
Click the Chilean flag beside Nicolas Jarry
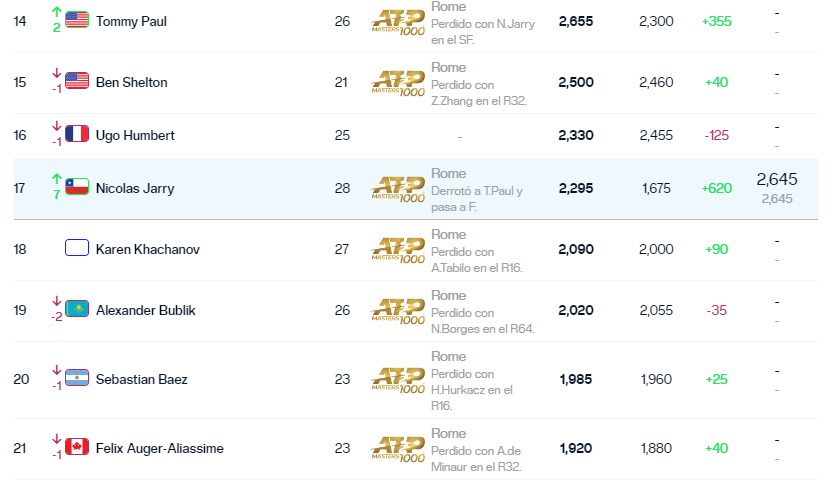(x=77, y=187)
